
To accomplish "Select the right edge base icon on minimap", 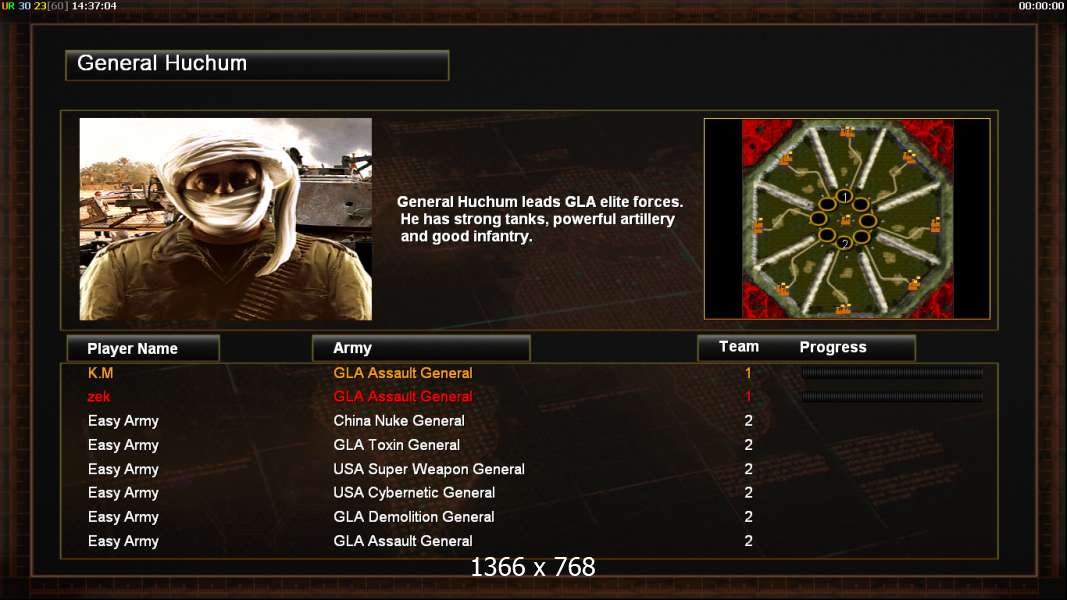I will [936, 224].
